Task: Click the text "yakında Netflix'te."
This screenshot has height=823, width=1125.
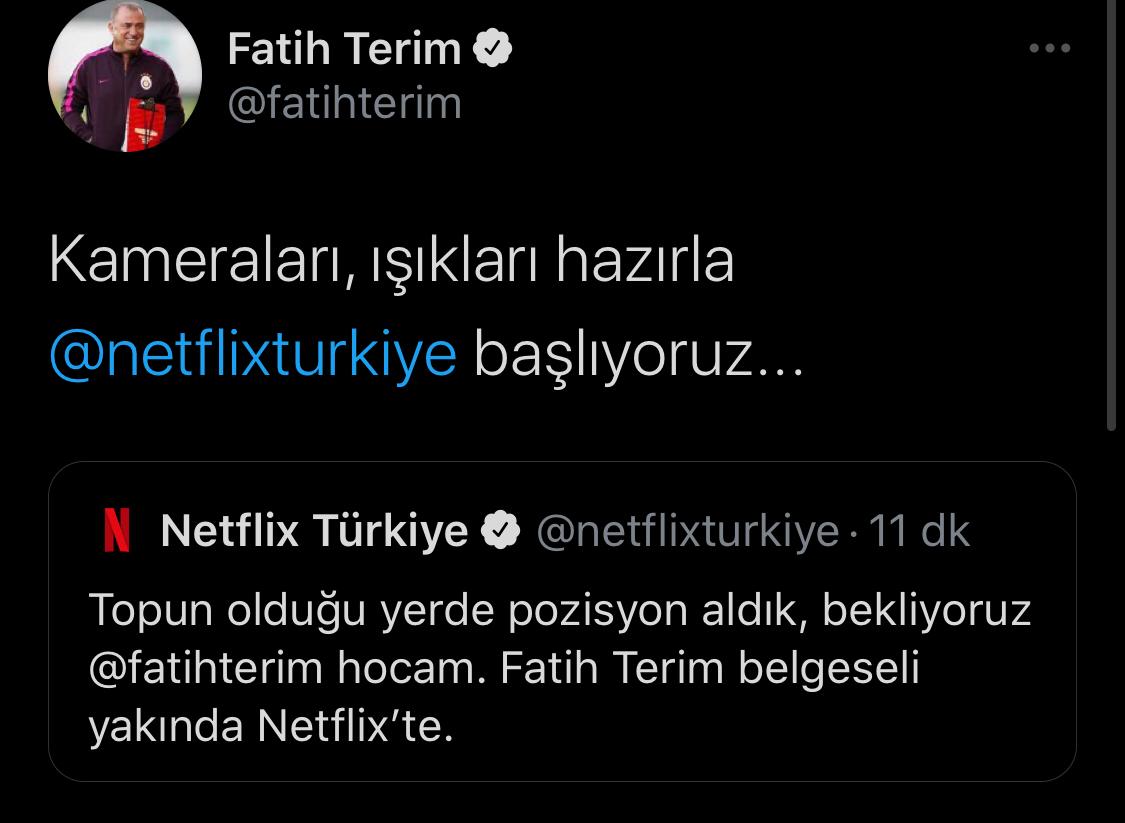Action: [x=271, y=727]
